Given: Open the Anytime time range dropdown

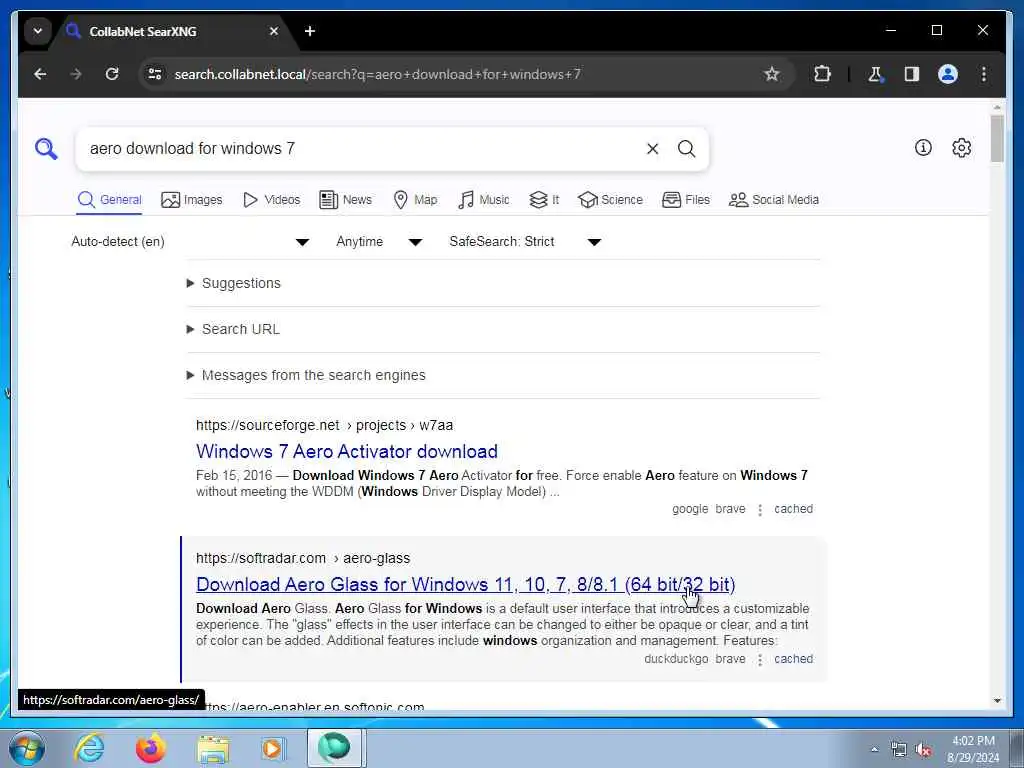Looking at the screenshot, I should (x=379, y=242).
